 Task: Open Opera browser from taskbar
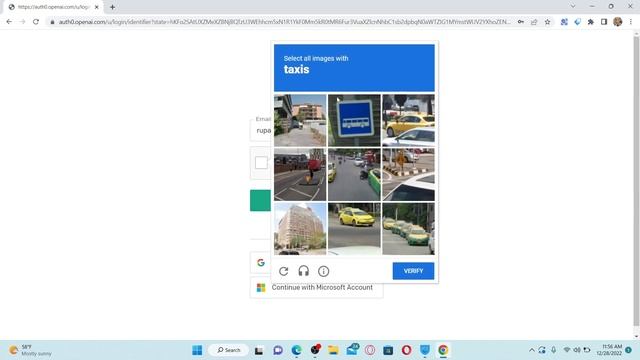[x=407, y=350]
